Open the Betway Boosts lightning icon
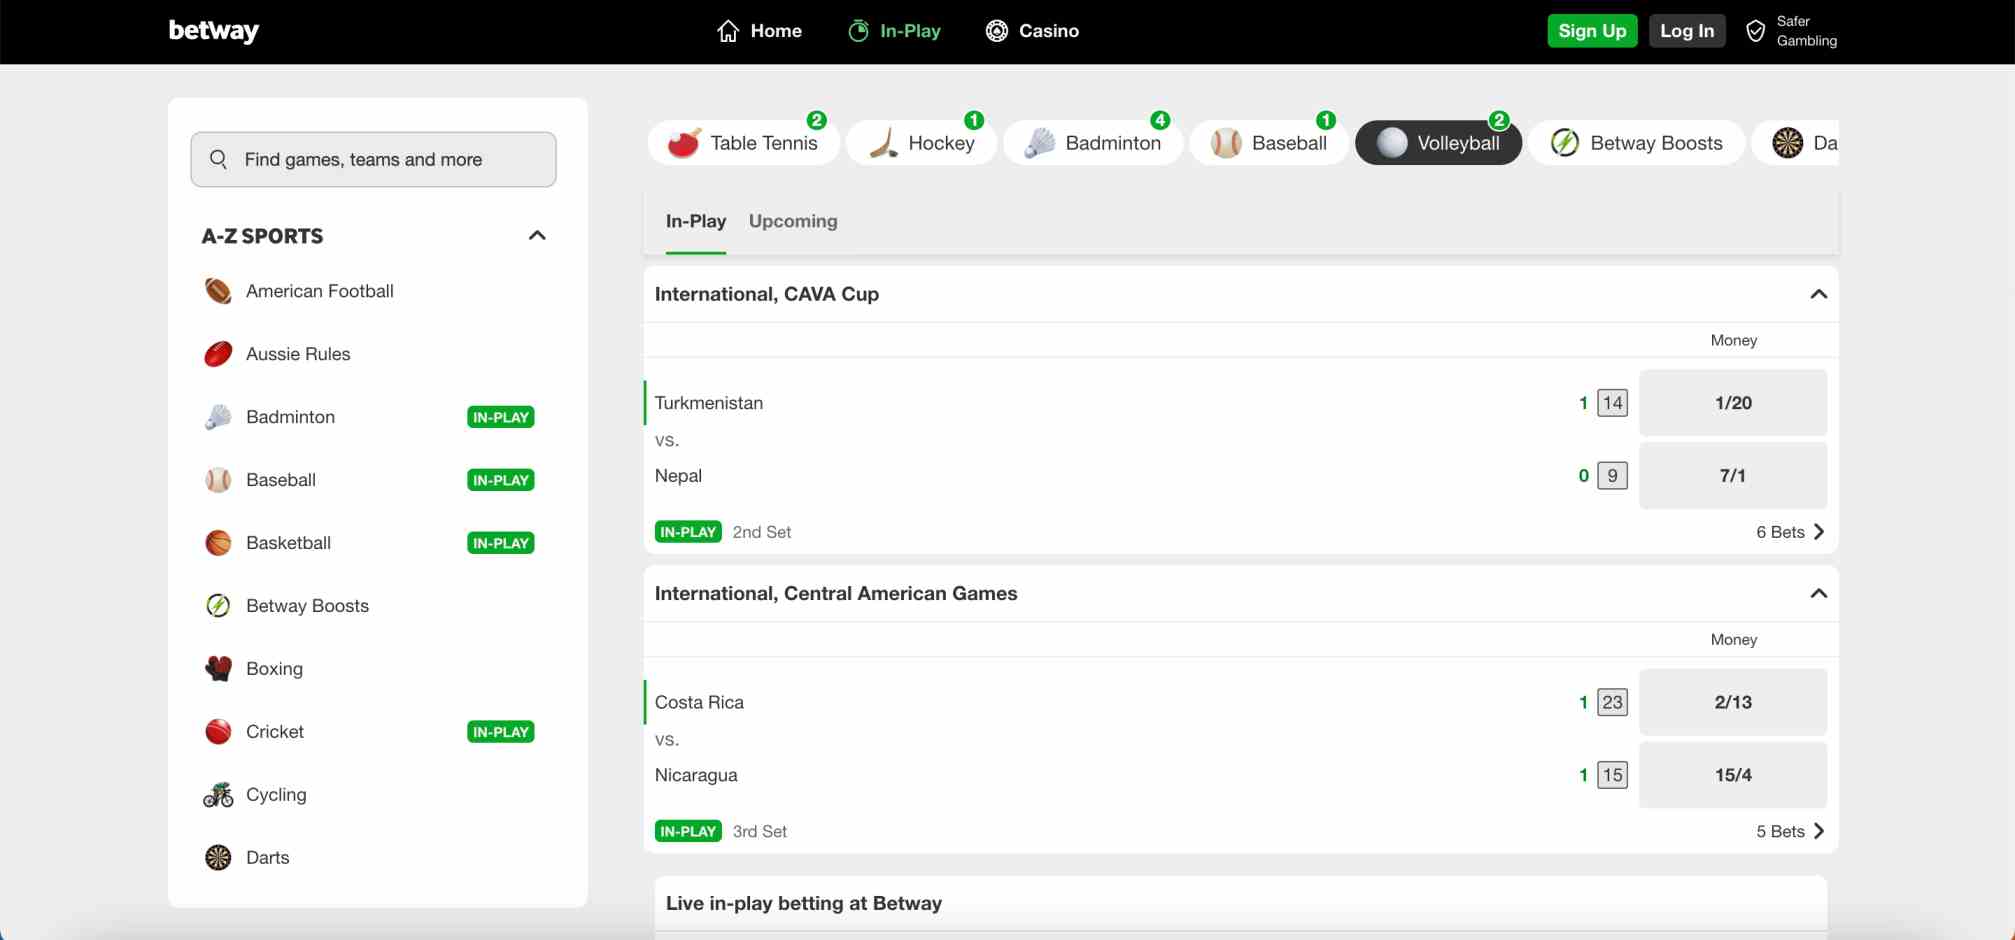Viewport: 2015px width, 940px height. coord(1565,142)
